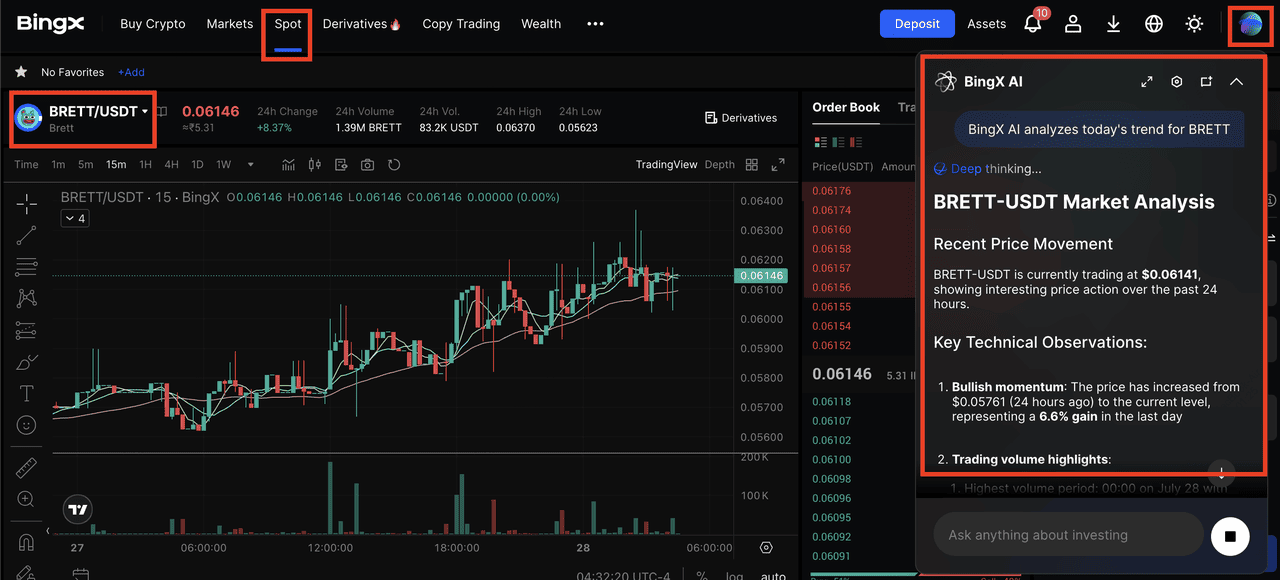This screenshot has width=1280, height=580.
Task: Collapse the indicator legend showing 4
Action: click(75, 218)
